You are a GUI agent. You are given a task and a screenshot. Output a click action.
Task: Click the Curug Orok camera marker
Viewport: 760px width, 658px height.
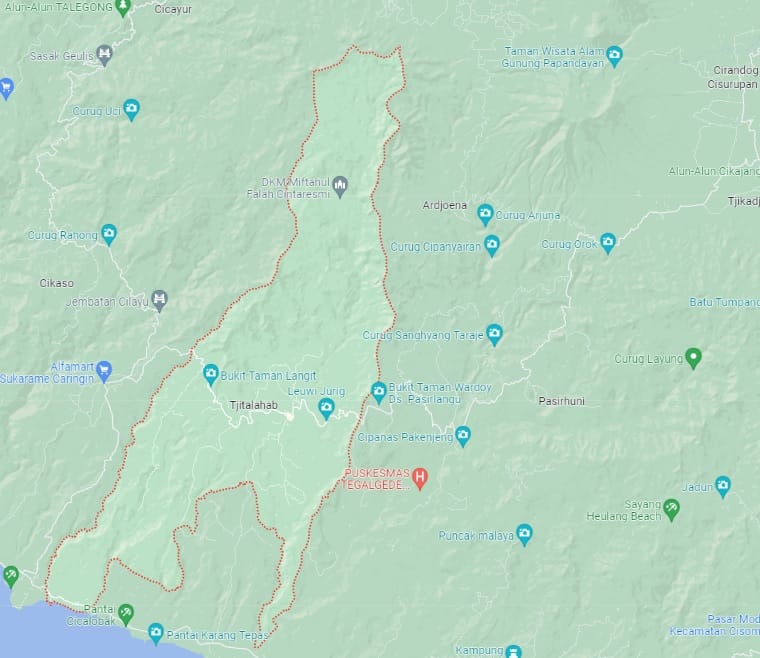(x=608, y=243)
